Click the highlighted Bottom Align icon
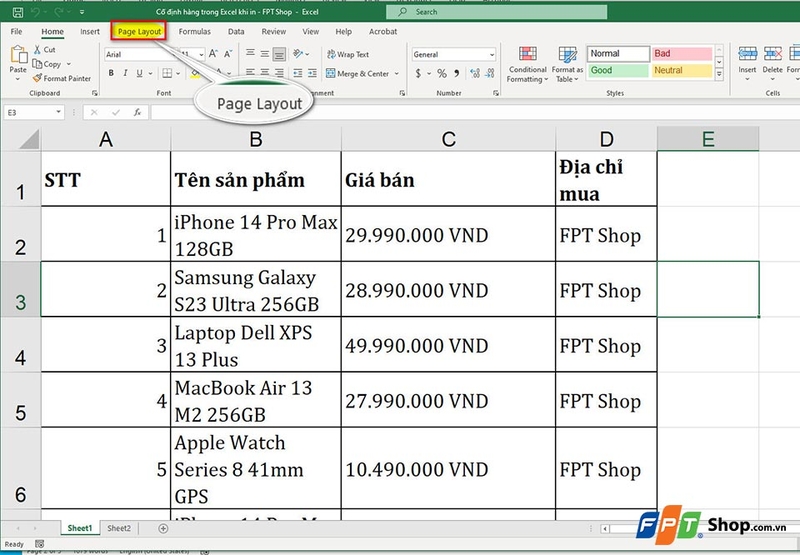Screen dimensions: 800x555 tap(279, 54)
